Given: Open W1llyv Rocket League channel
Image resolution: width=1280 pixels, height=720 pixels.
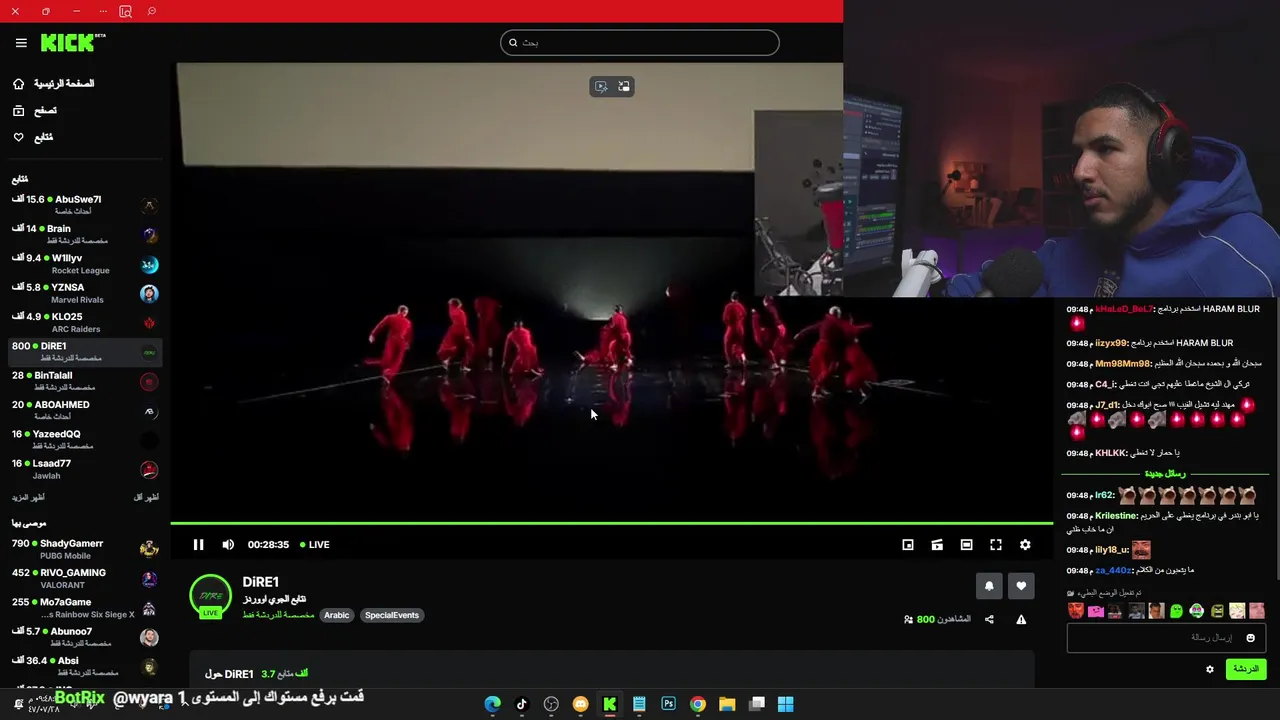Looking at the screenshot, I should pyautogui.click(x=85, y=264).
